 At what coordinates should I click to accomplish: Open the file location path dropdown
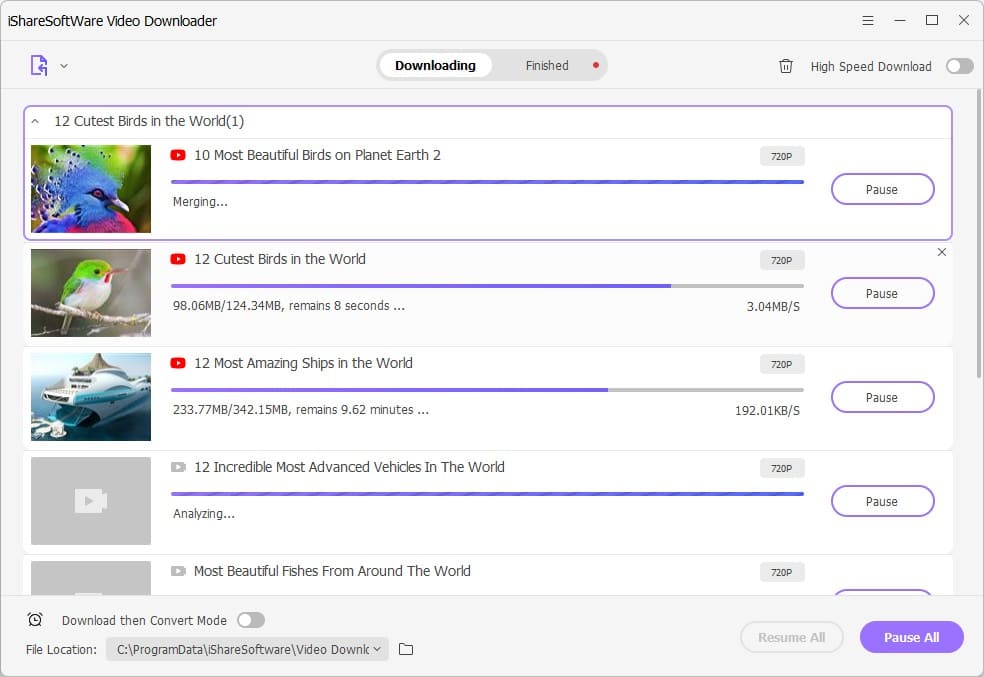375,649
